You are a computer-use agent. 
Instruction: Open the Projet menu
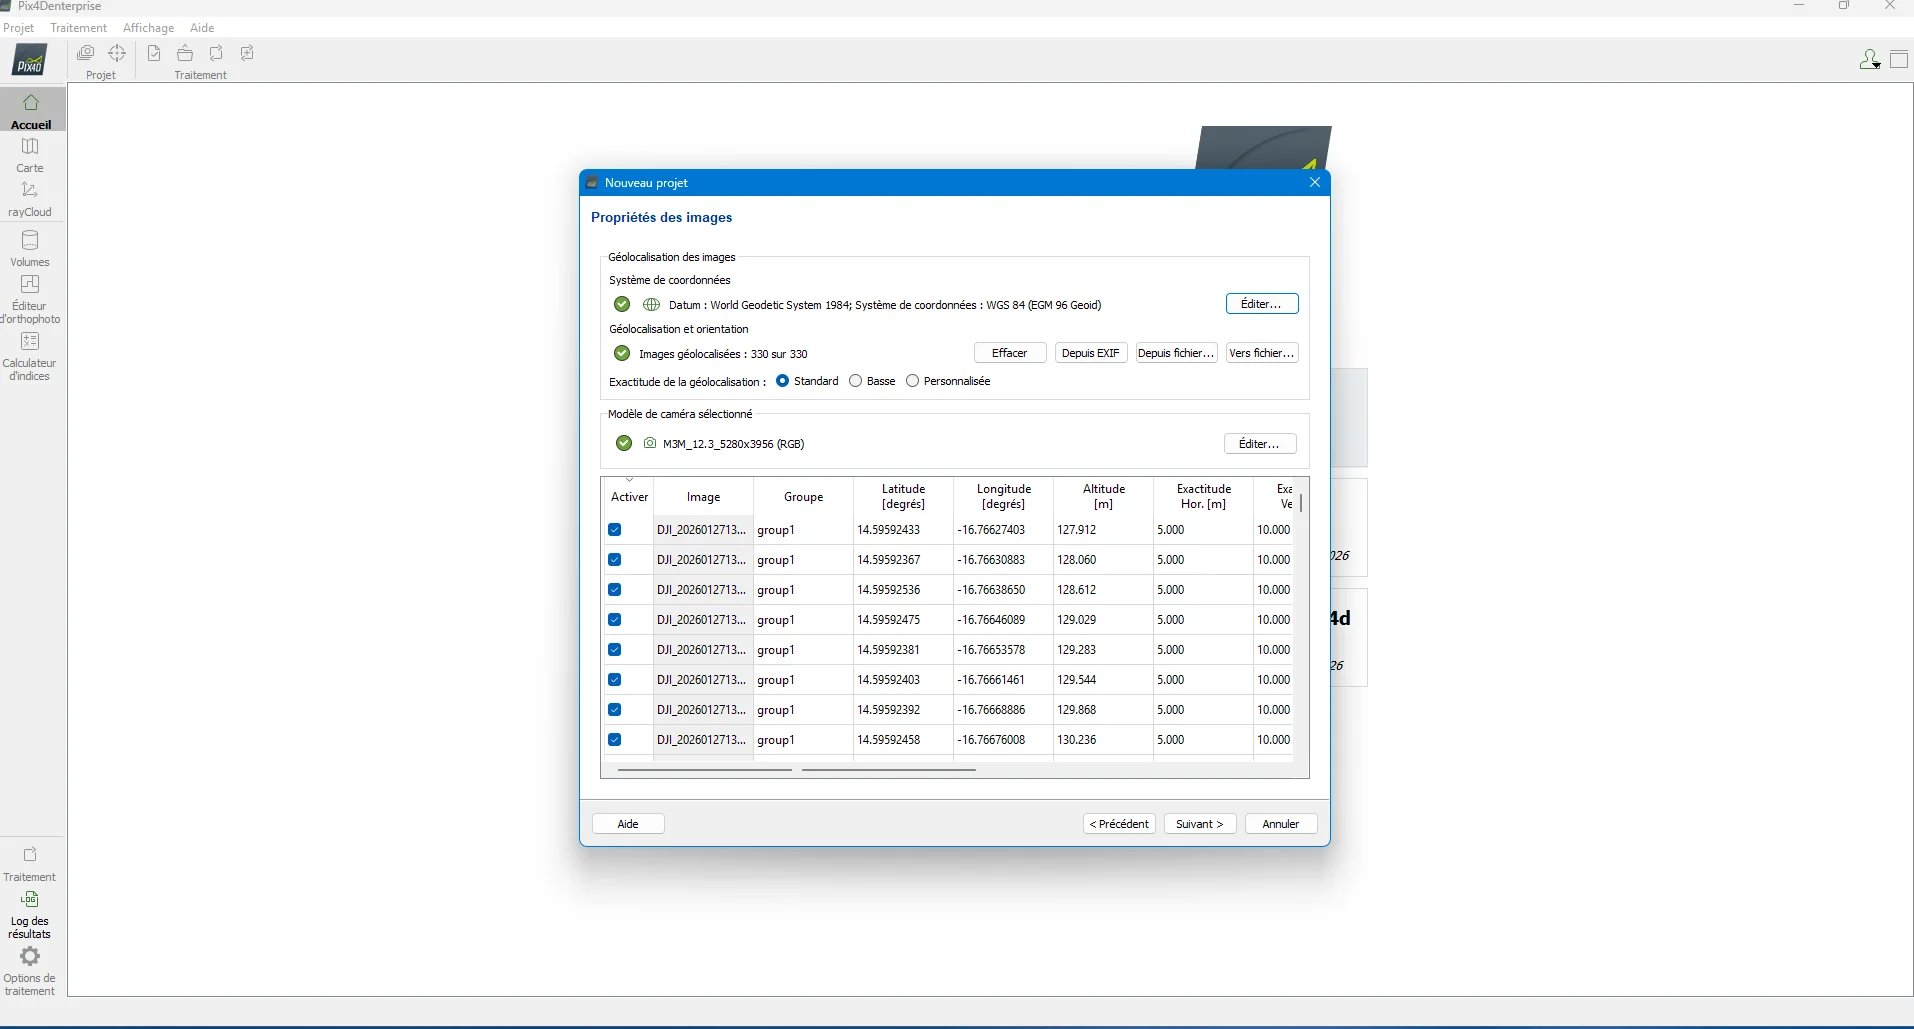click(19, 28)
